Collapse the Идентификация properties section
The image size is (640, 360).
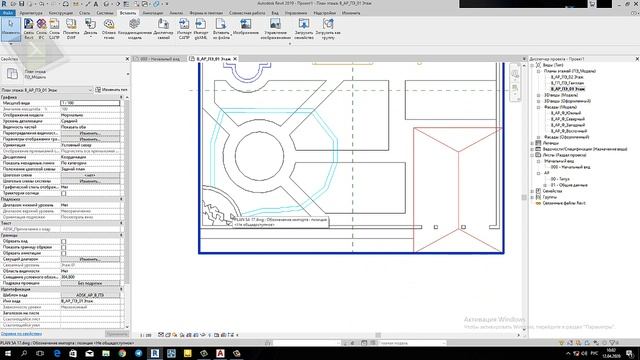(x=121, y=289)
